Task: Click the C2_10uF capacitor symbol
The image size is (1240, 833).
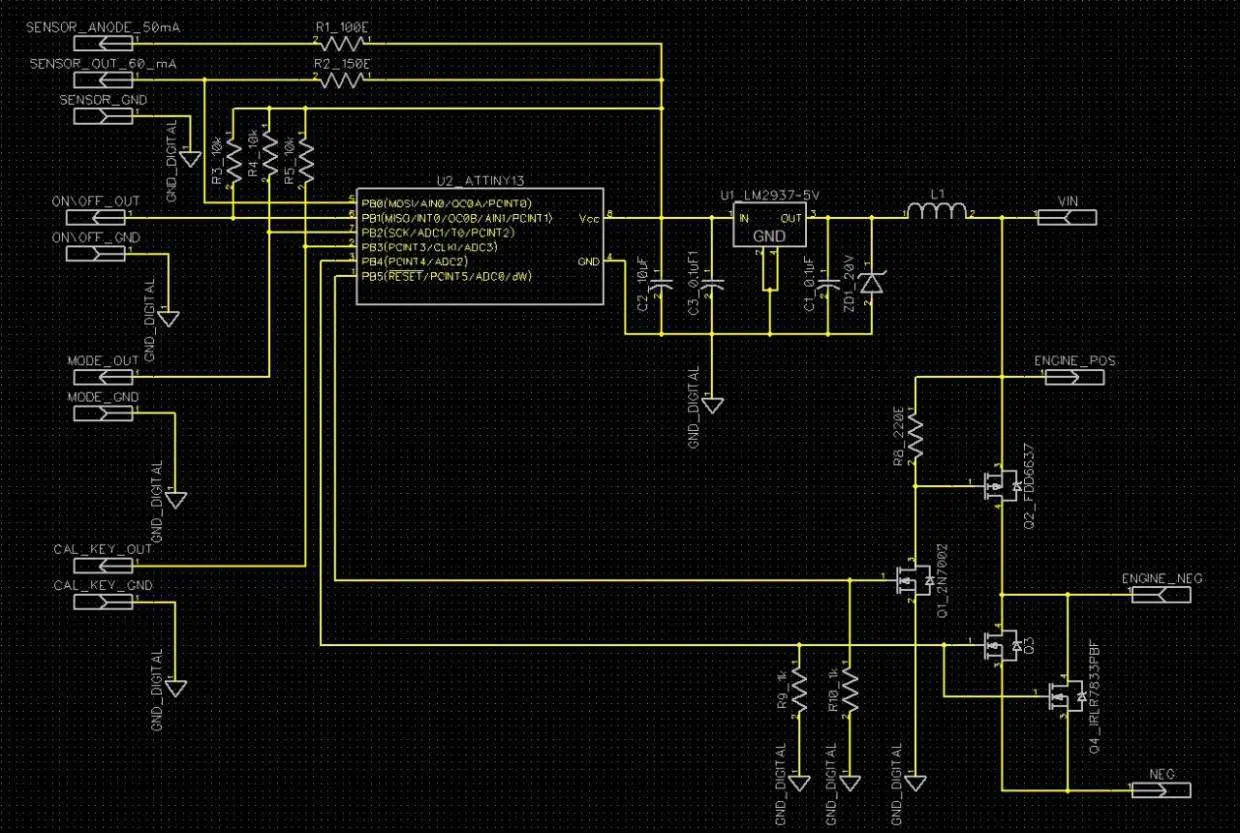Action: coord(661,286)
